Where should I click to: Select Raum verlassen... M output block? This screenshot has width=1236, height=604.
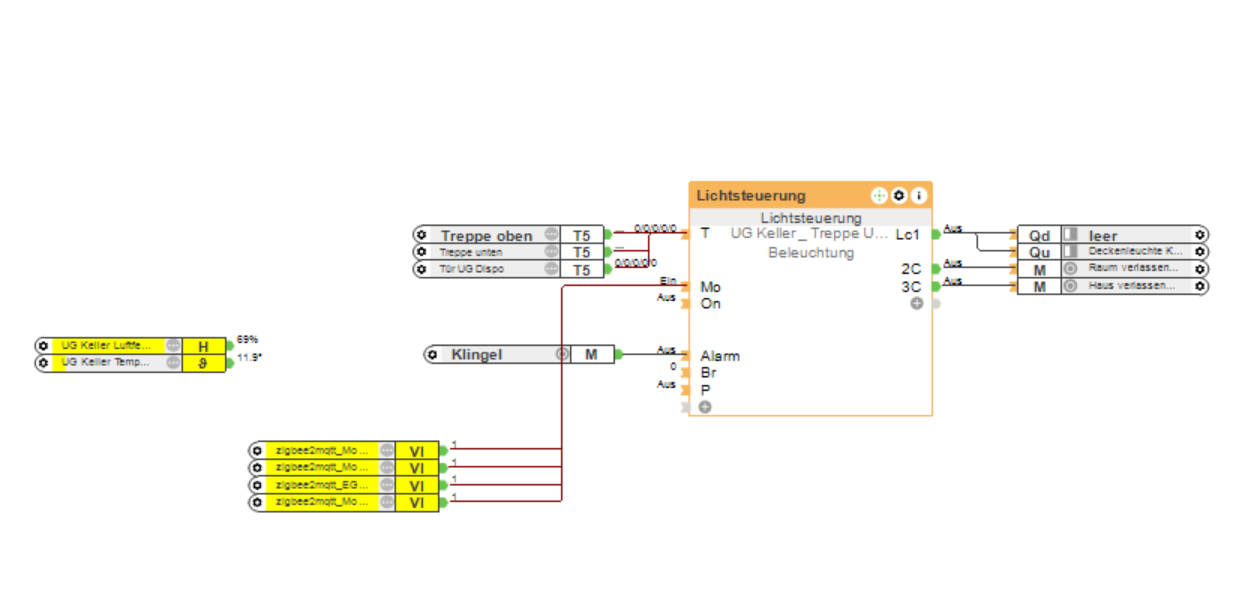pyautogui.click(x=1112, y=270)
